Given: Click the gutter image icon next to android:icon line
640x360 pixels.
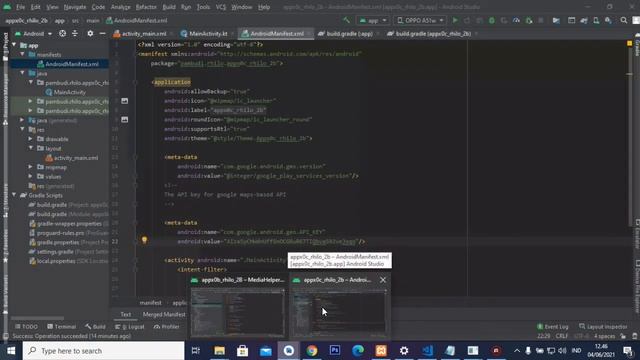Looking at the screenshot, I should (124, 101).
